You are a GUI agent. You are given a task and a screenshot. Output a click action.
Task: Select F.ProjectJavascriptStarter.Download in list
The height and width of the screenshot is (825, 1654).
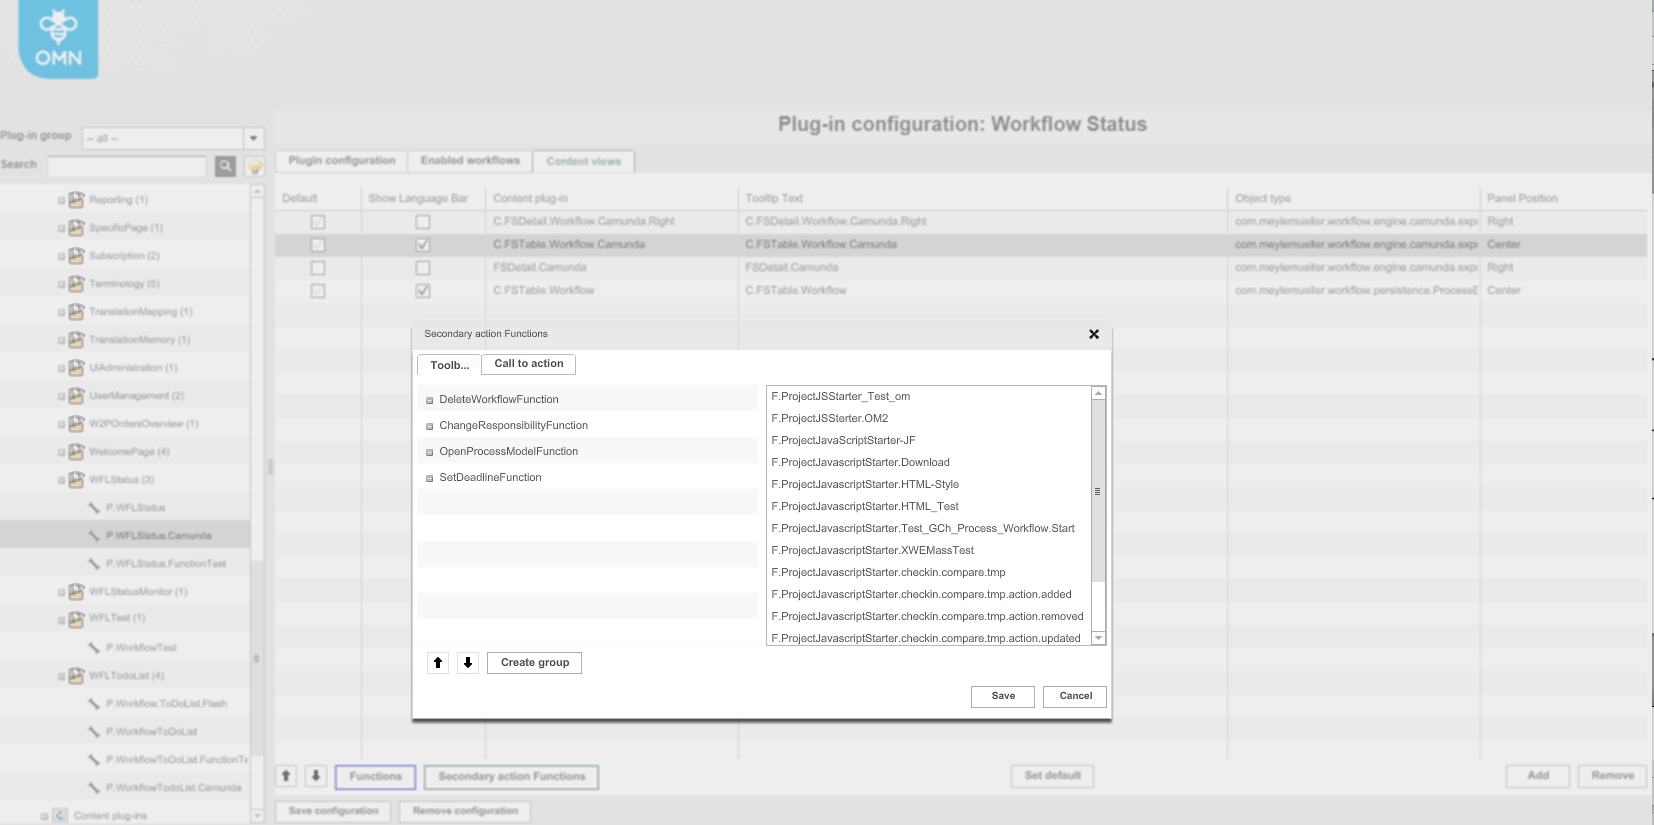pos(860,462)
